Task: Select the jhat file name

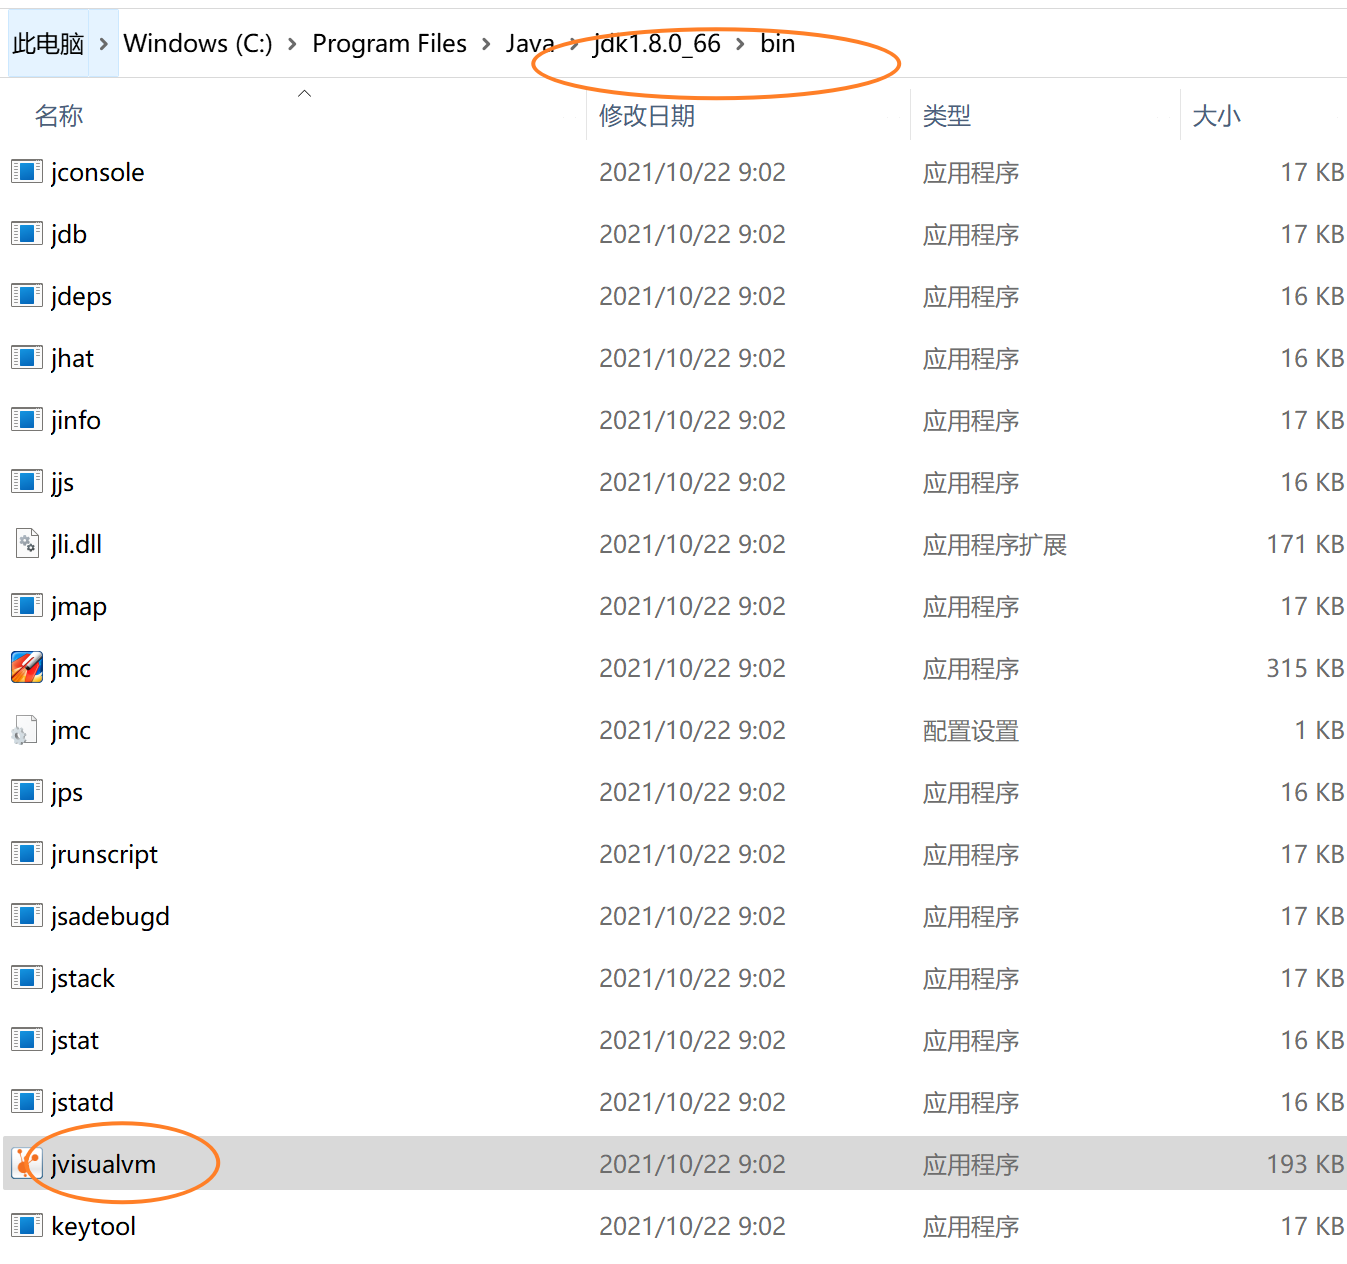Action: coord(72,358)
